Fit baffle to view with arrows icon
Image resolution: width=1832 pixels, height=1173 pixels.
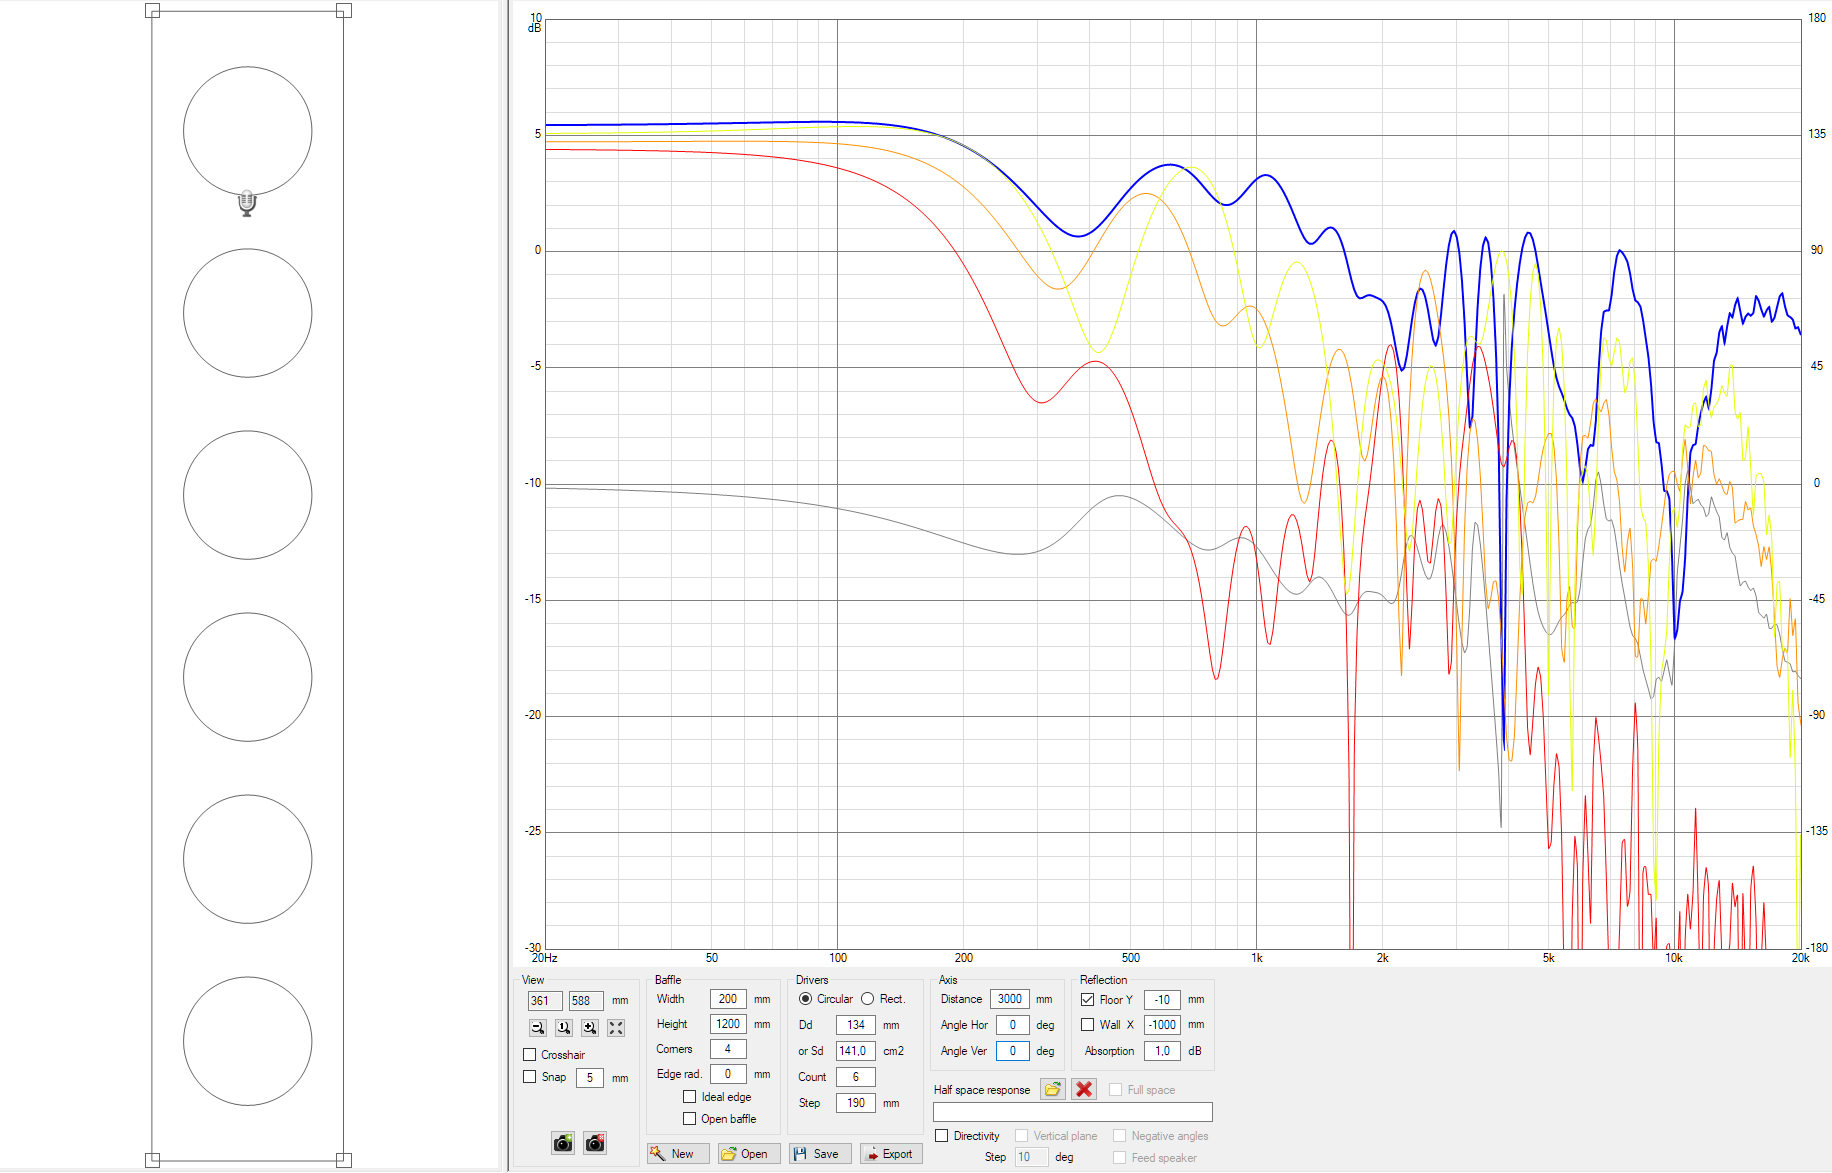click(x=616, y=1028)
